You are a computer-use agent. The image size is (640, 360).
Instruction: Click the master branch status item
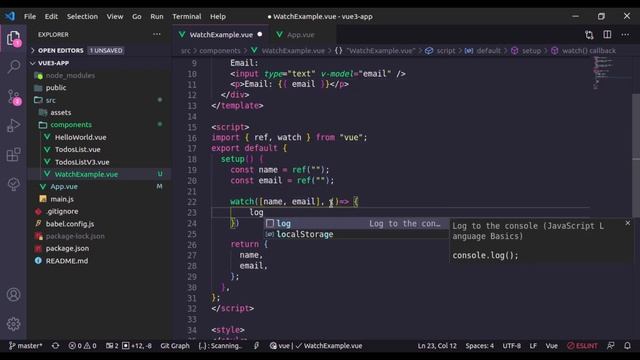tap(26, 346)
